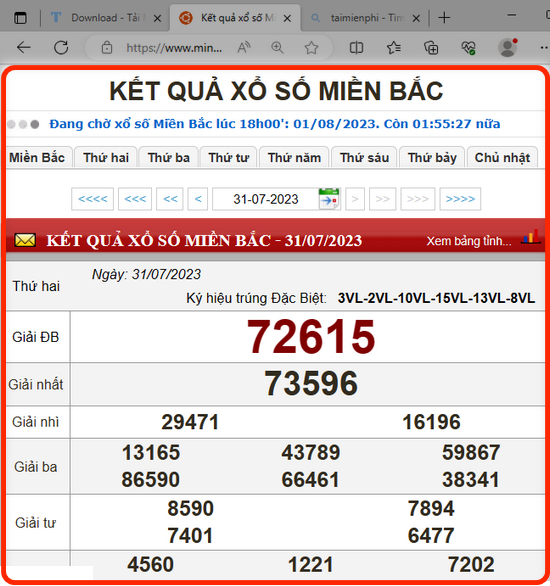Open a new tab with plus button
This screenshot has height=586, width=550.
pos(444,18)
